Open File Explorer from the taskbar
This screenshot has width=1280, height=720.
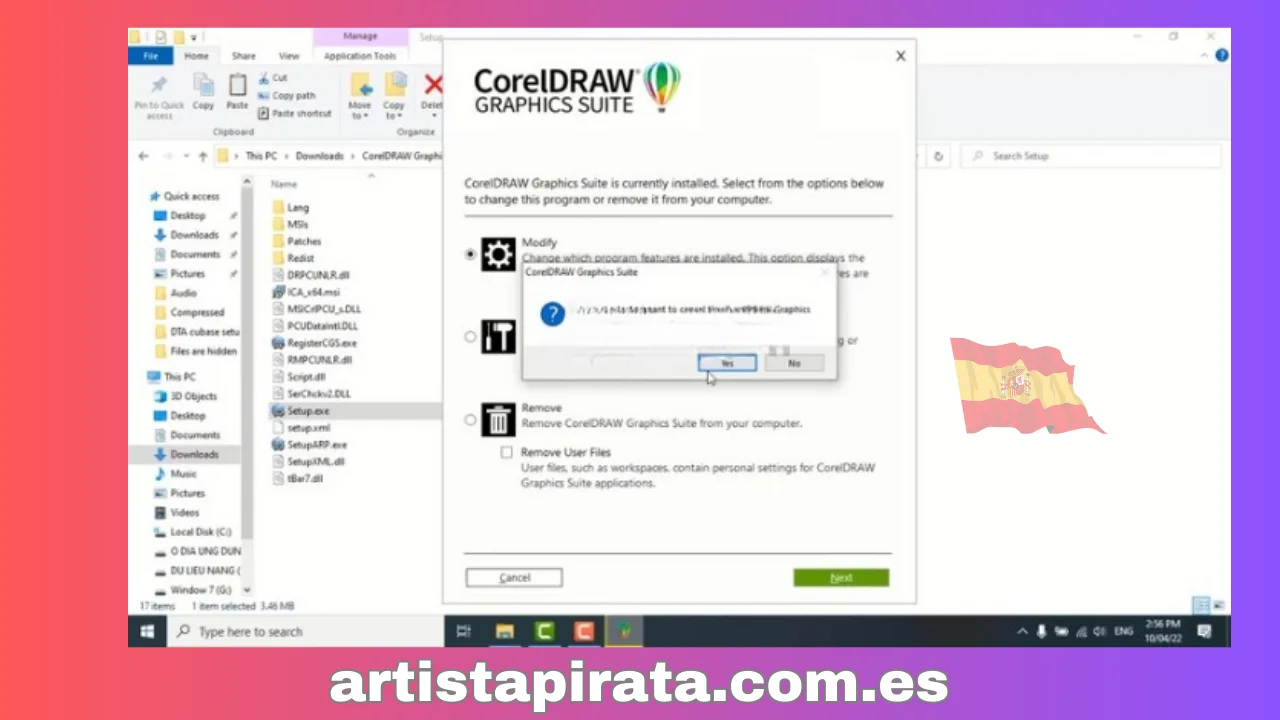click(505, 631)
